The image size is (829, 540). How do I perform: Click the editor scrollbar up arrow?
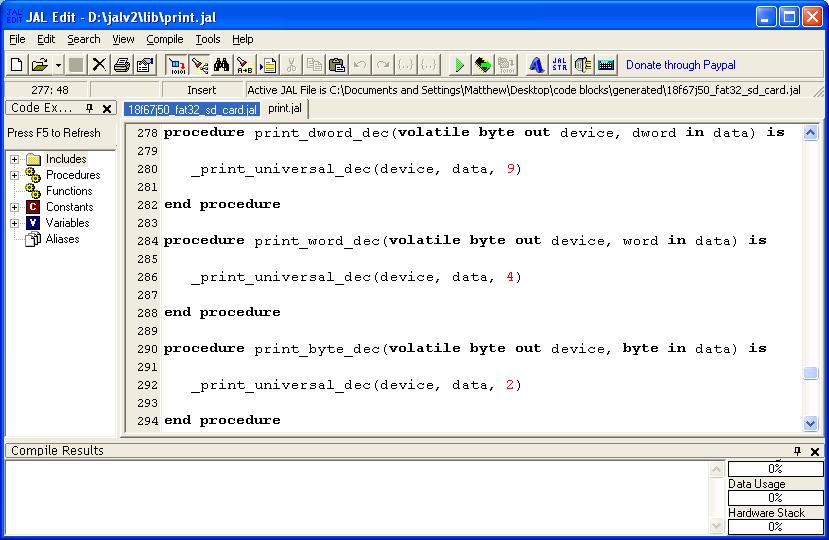pyautogui.click(x=810, y=132)
